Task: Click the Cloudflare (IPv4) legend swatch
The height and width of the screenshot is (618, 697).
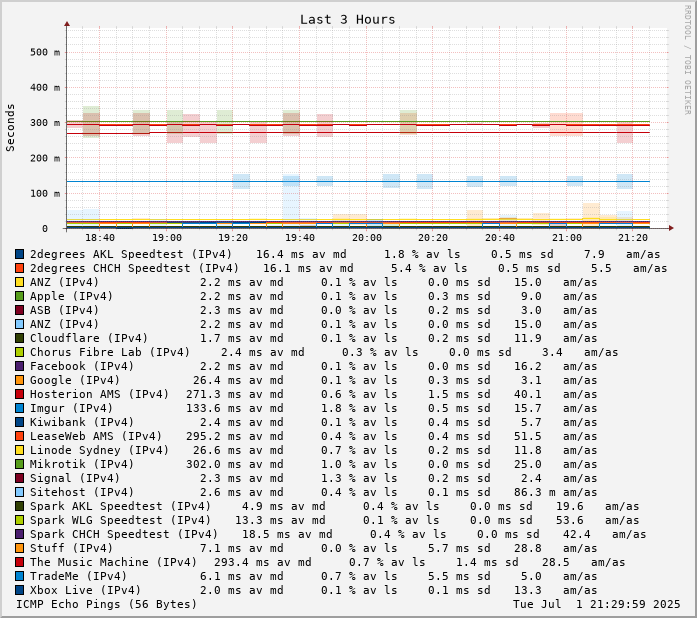Action: click(19, 338)
